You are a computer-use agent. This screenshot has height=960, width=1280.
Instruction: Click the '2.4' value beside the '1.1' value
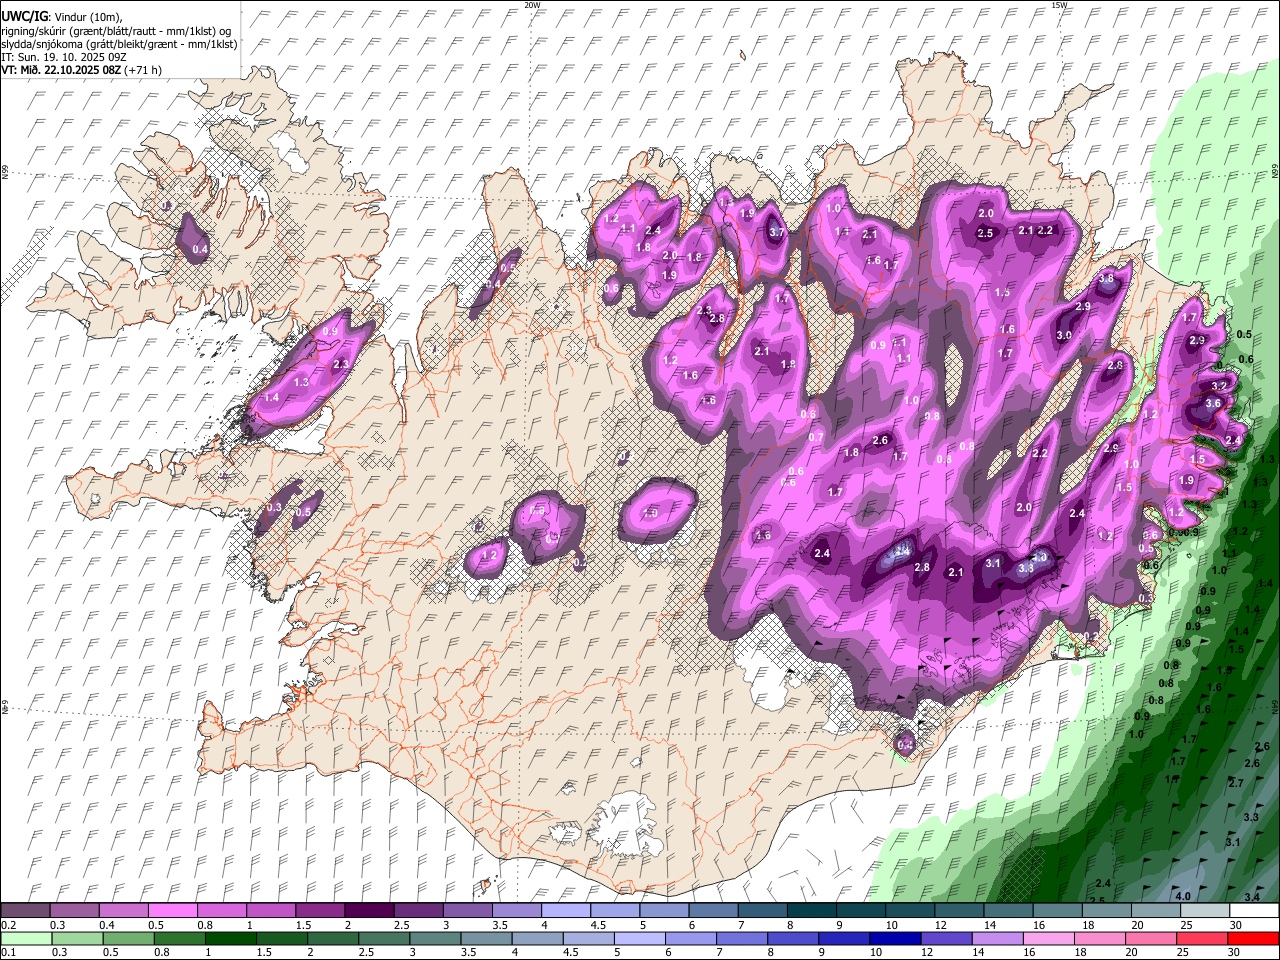pos(653,231)
